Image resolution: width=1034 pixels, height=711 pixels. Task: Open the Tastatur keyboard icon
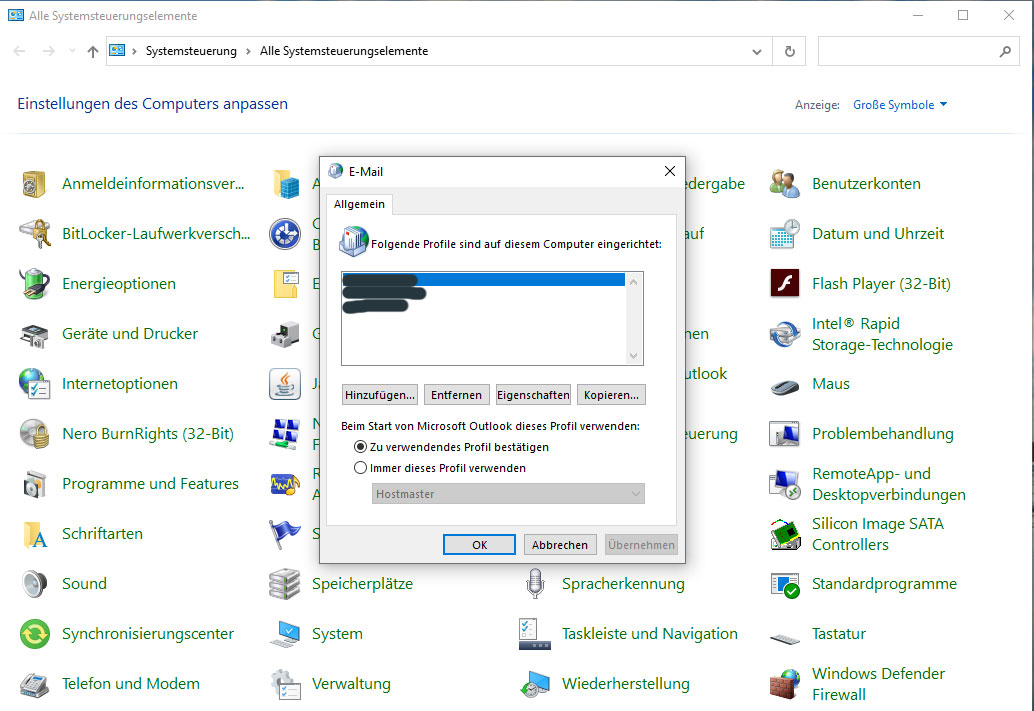[x=785, y=637]
